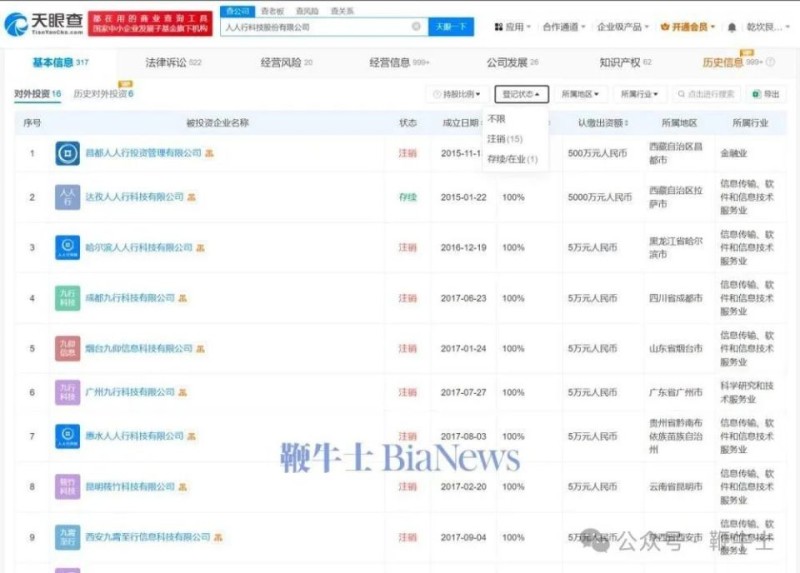Switch to 经营风险 tab
800x573 pixels.
[x=286, y=62]
